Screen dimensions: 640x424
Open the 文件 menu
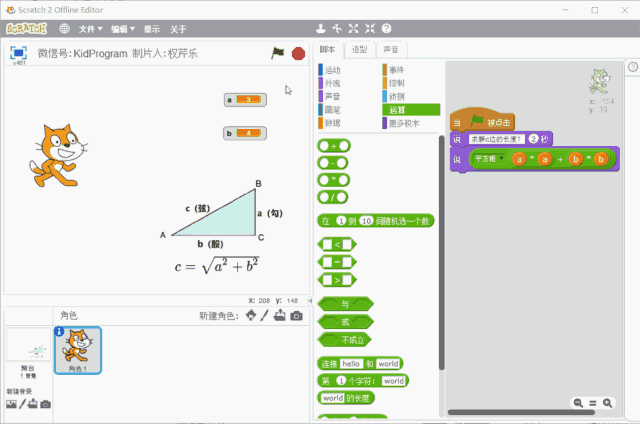coord(91,28)
